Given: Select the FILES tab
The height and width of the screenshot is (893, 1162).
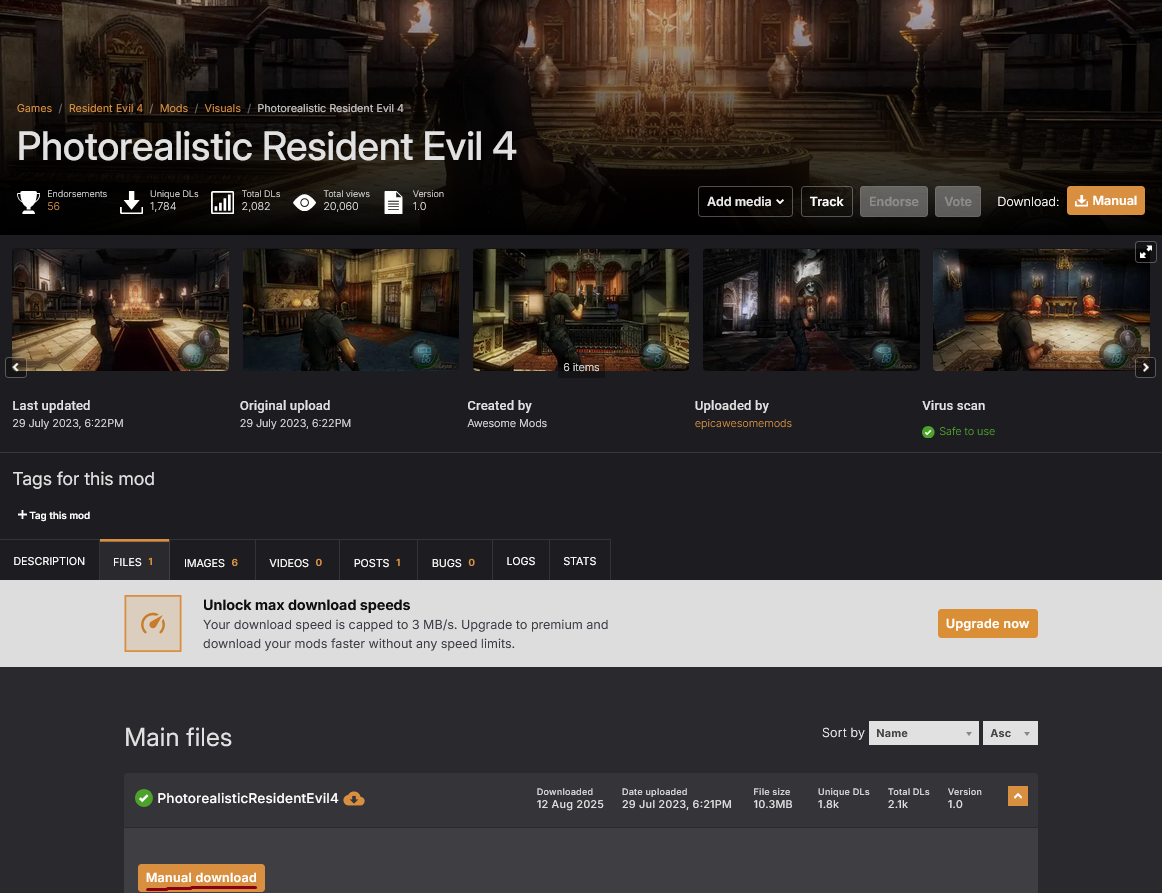Looking at the screenshot, I should (x=134, y=561).
